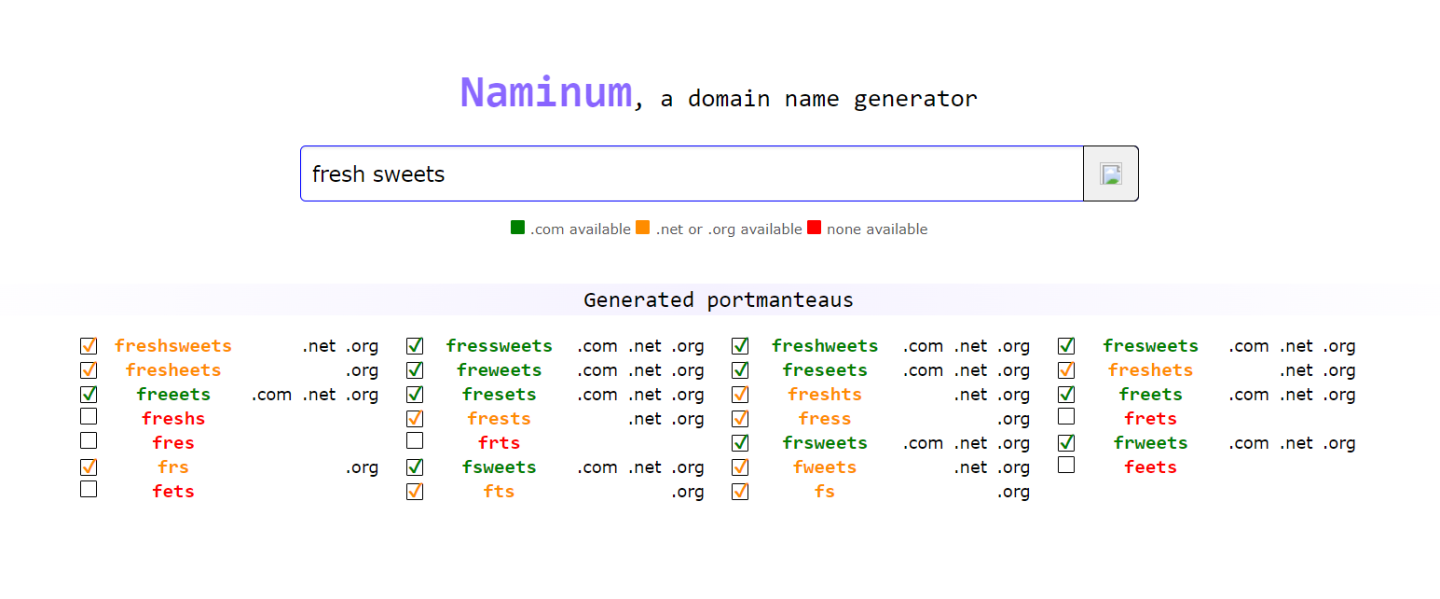This screenshot has height=599, width=1440.
Task: Click the fresheets name link
Action: [173, 370]
